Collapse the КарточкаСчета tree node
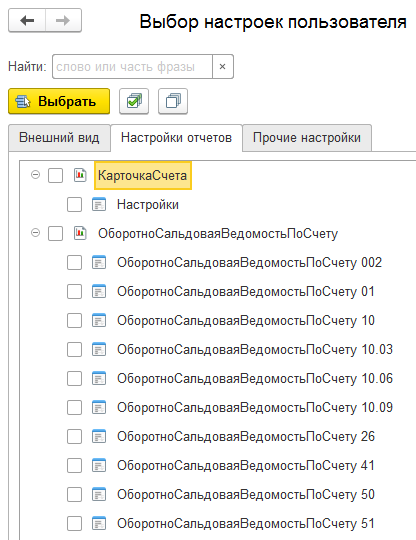 (x=35, y=175)
